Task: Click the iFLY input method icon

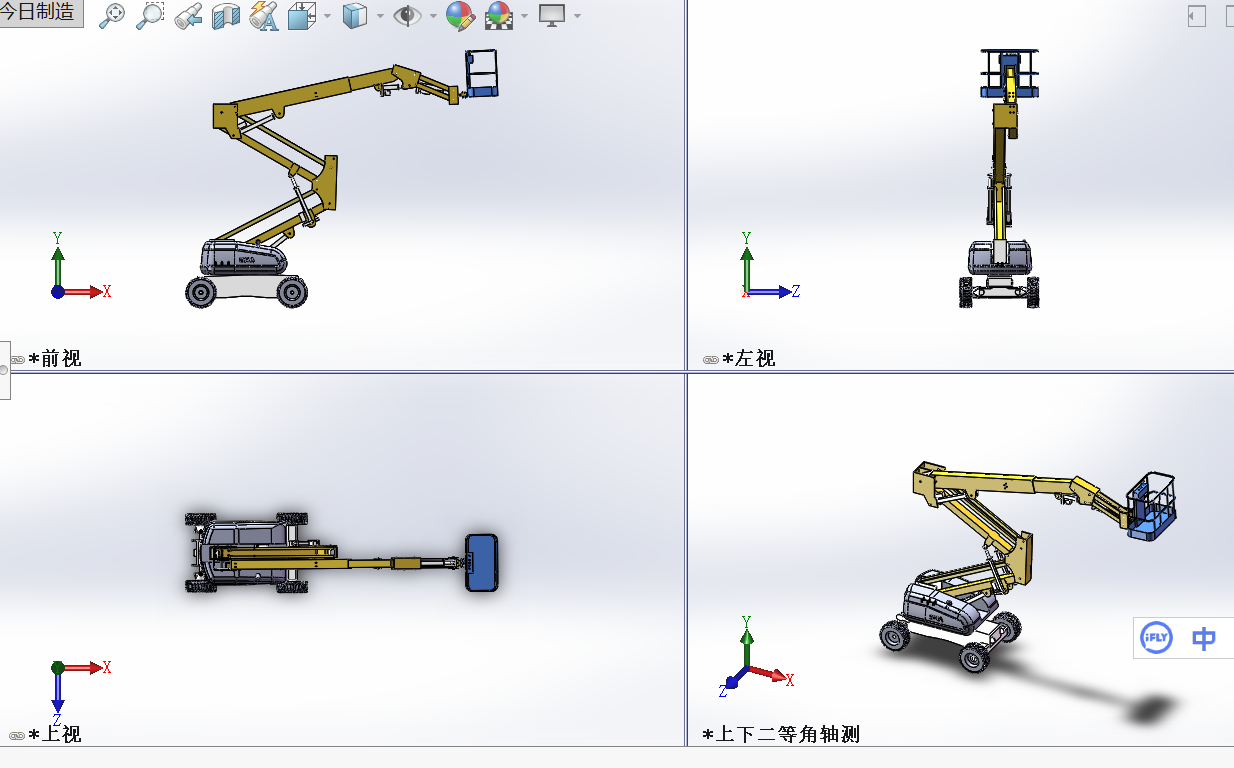Action: coord(1157,637)
